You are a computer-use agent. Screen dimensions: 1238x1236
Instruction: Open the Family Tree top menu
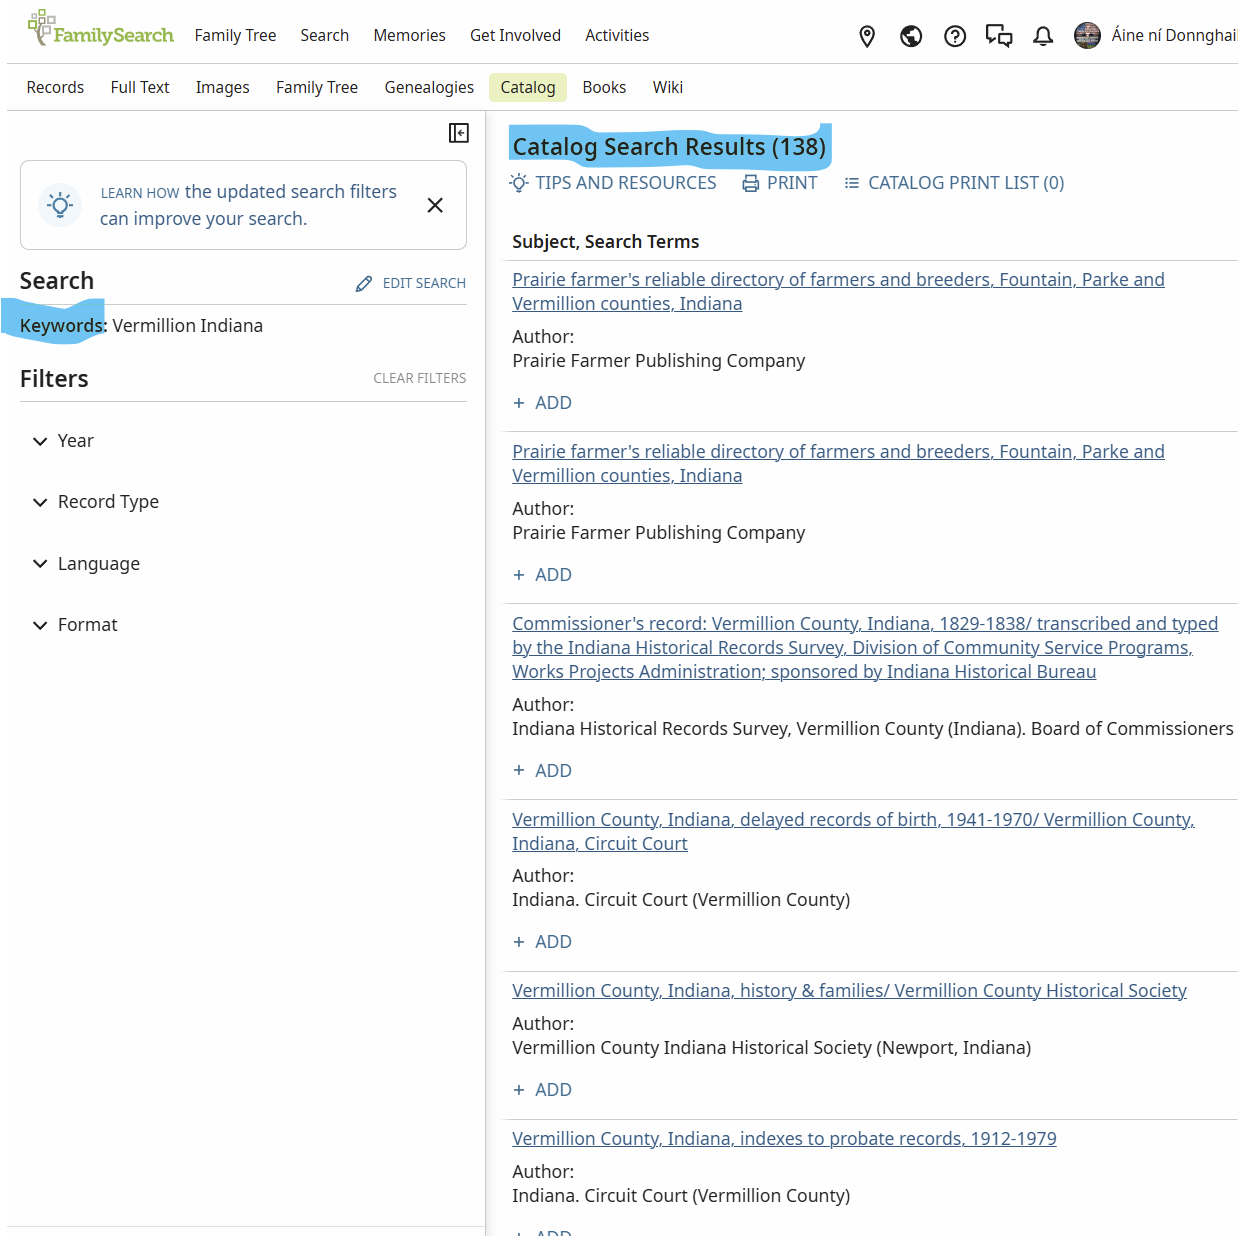click(x=235, y=35)
